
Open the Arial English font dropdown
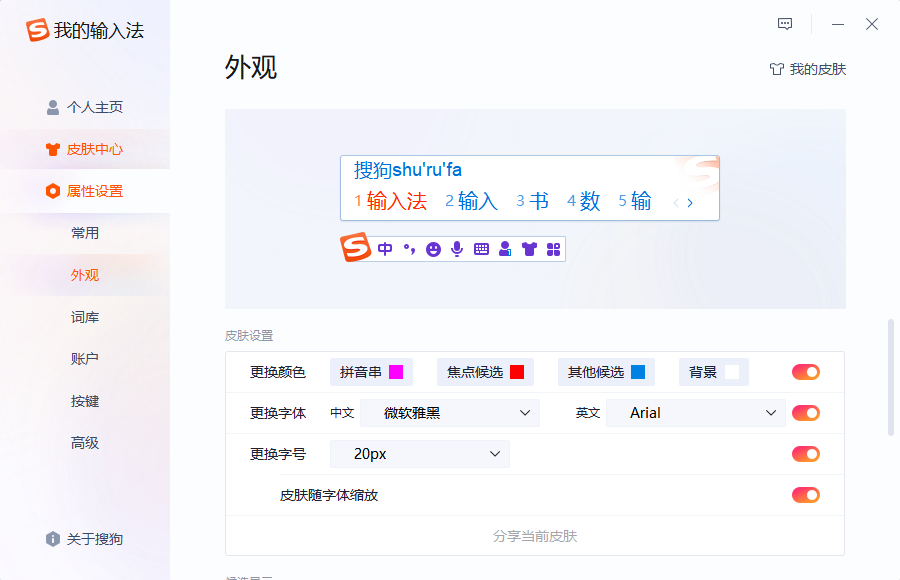click(x=696, y=413)
